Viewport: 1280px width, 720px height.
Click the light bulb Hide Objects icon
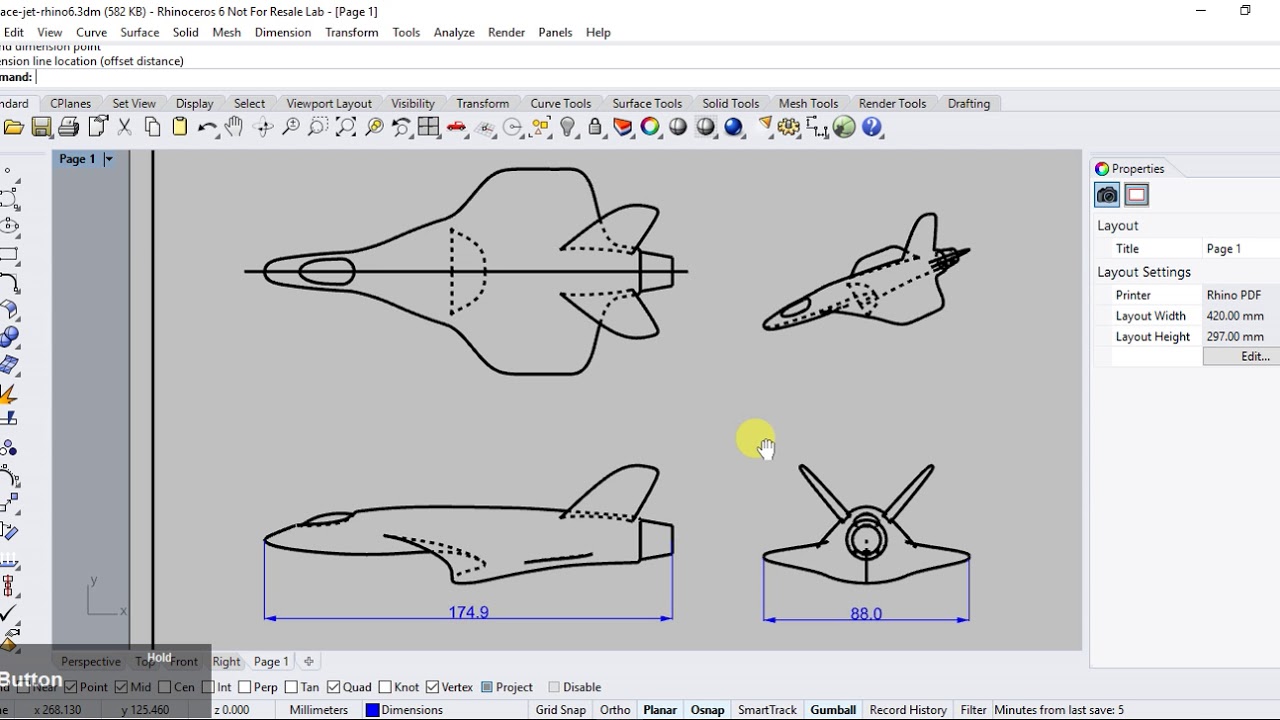click(x=568, y=127)
